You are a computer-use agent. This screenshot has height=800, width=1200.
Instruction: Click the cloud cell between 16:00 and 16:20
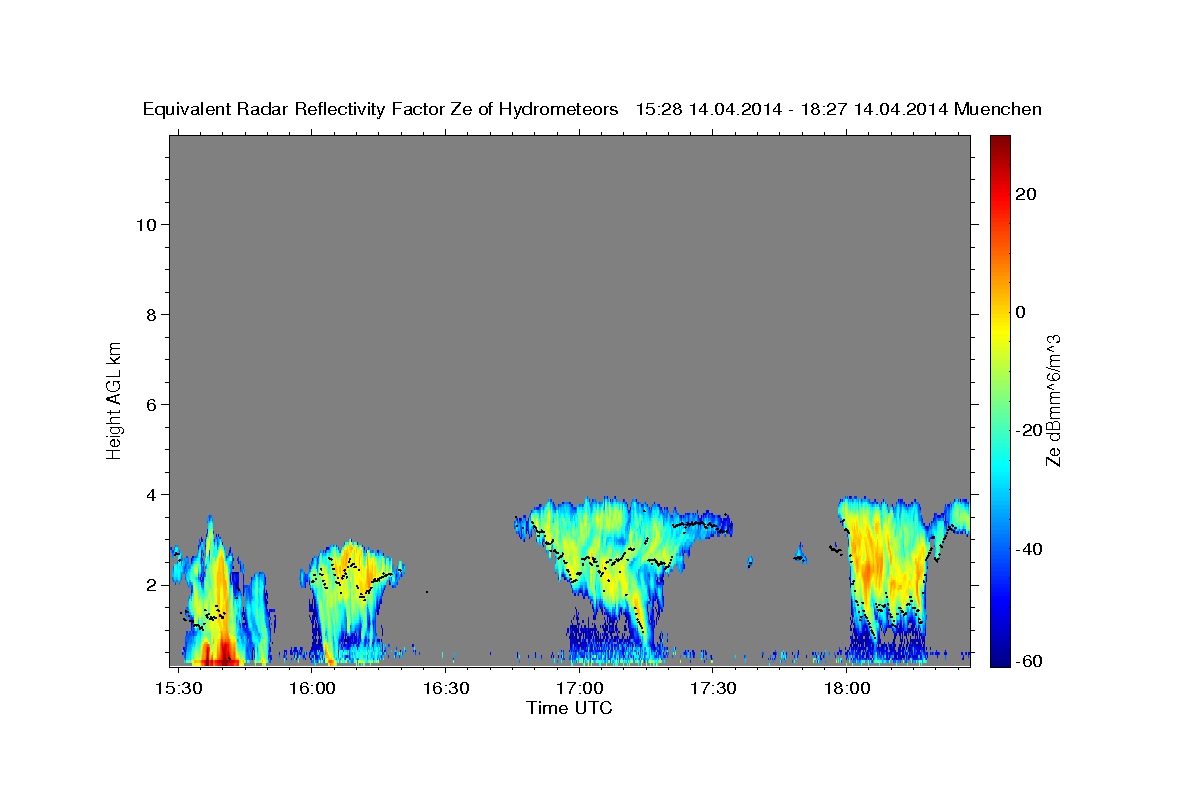pyautogui.click(x=350, y=600)
